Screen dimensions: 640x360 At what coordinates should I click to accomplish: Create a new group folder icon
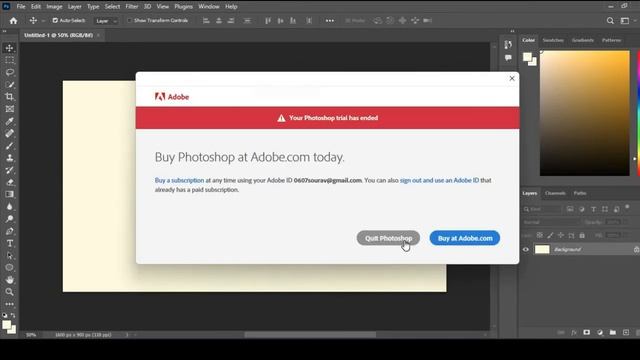tap(613, 333)
